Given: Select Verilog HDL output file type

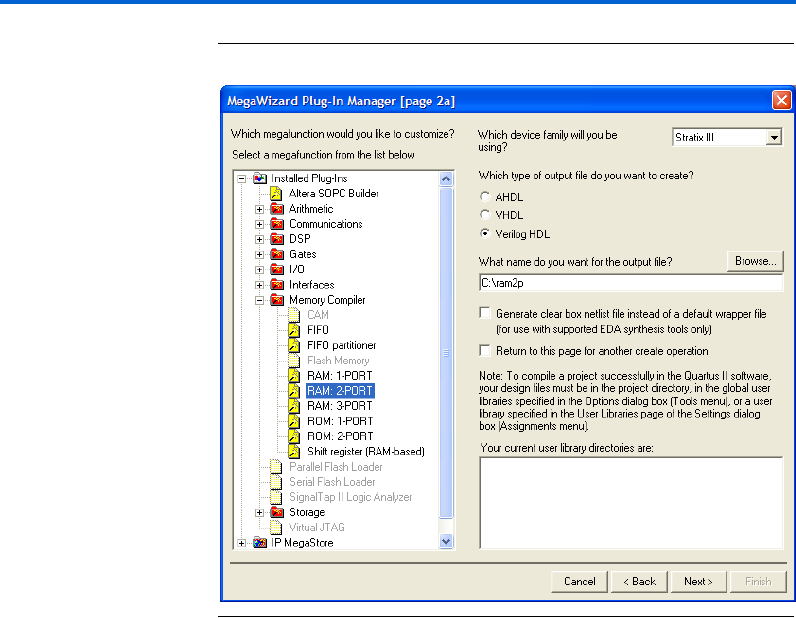Looking at the screenshot, I should (485, 234).
